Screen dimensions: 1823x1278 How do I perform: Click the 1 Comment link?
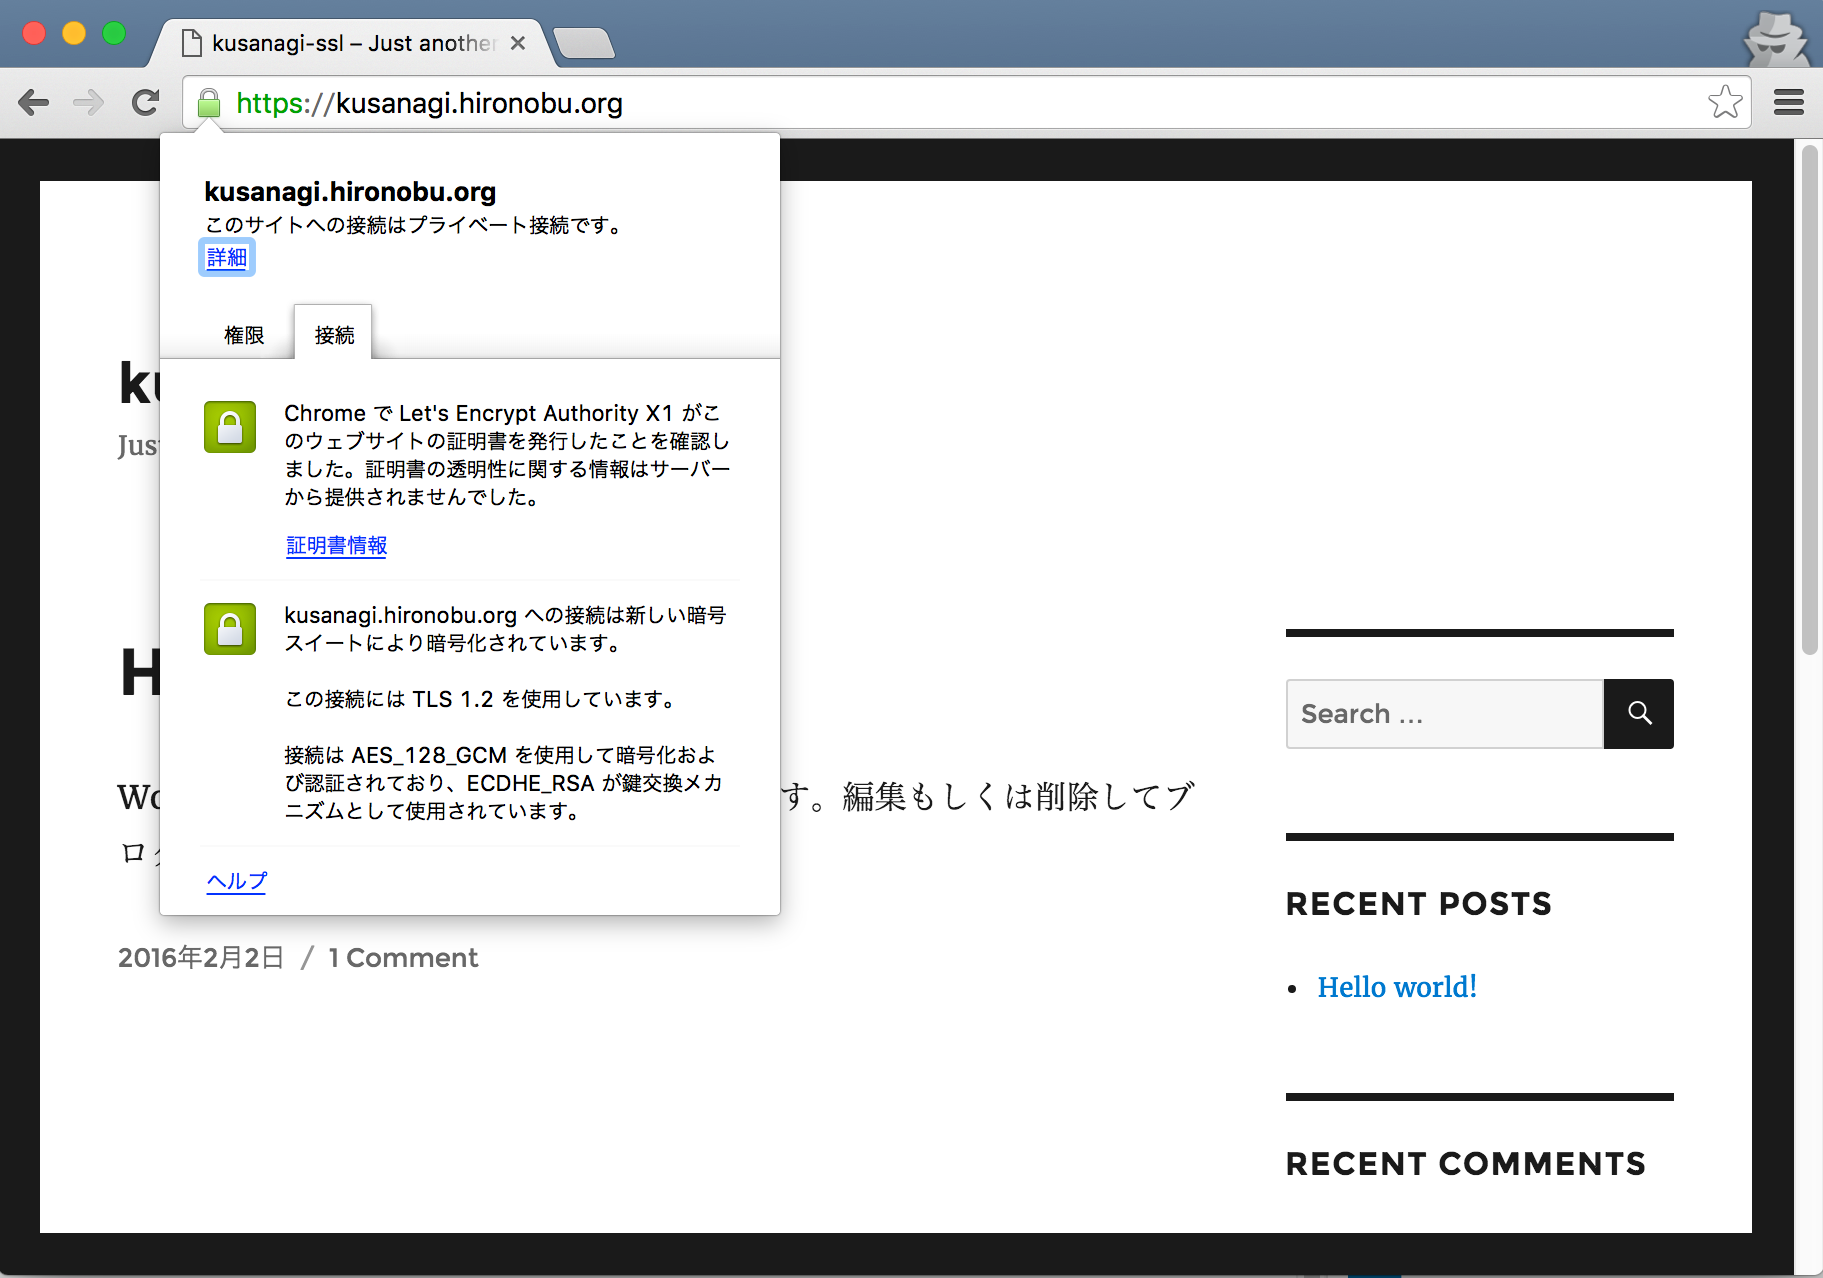(403, 958)
